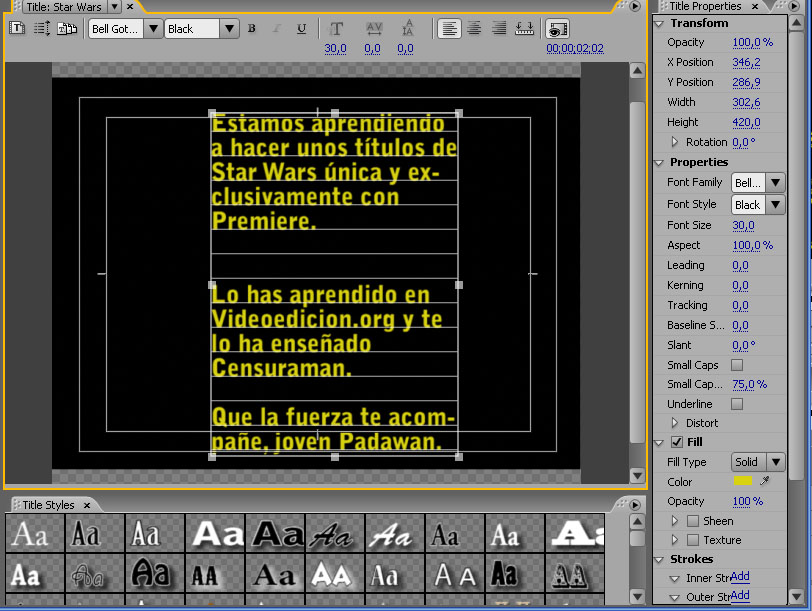Open the Roll/Crawl Options icon

tap(41, 29)
